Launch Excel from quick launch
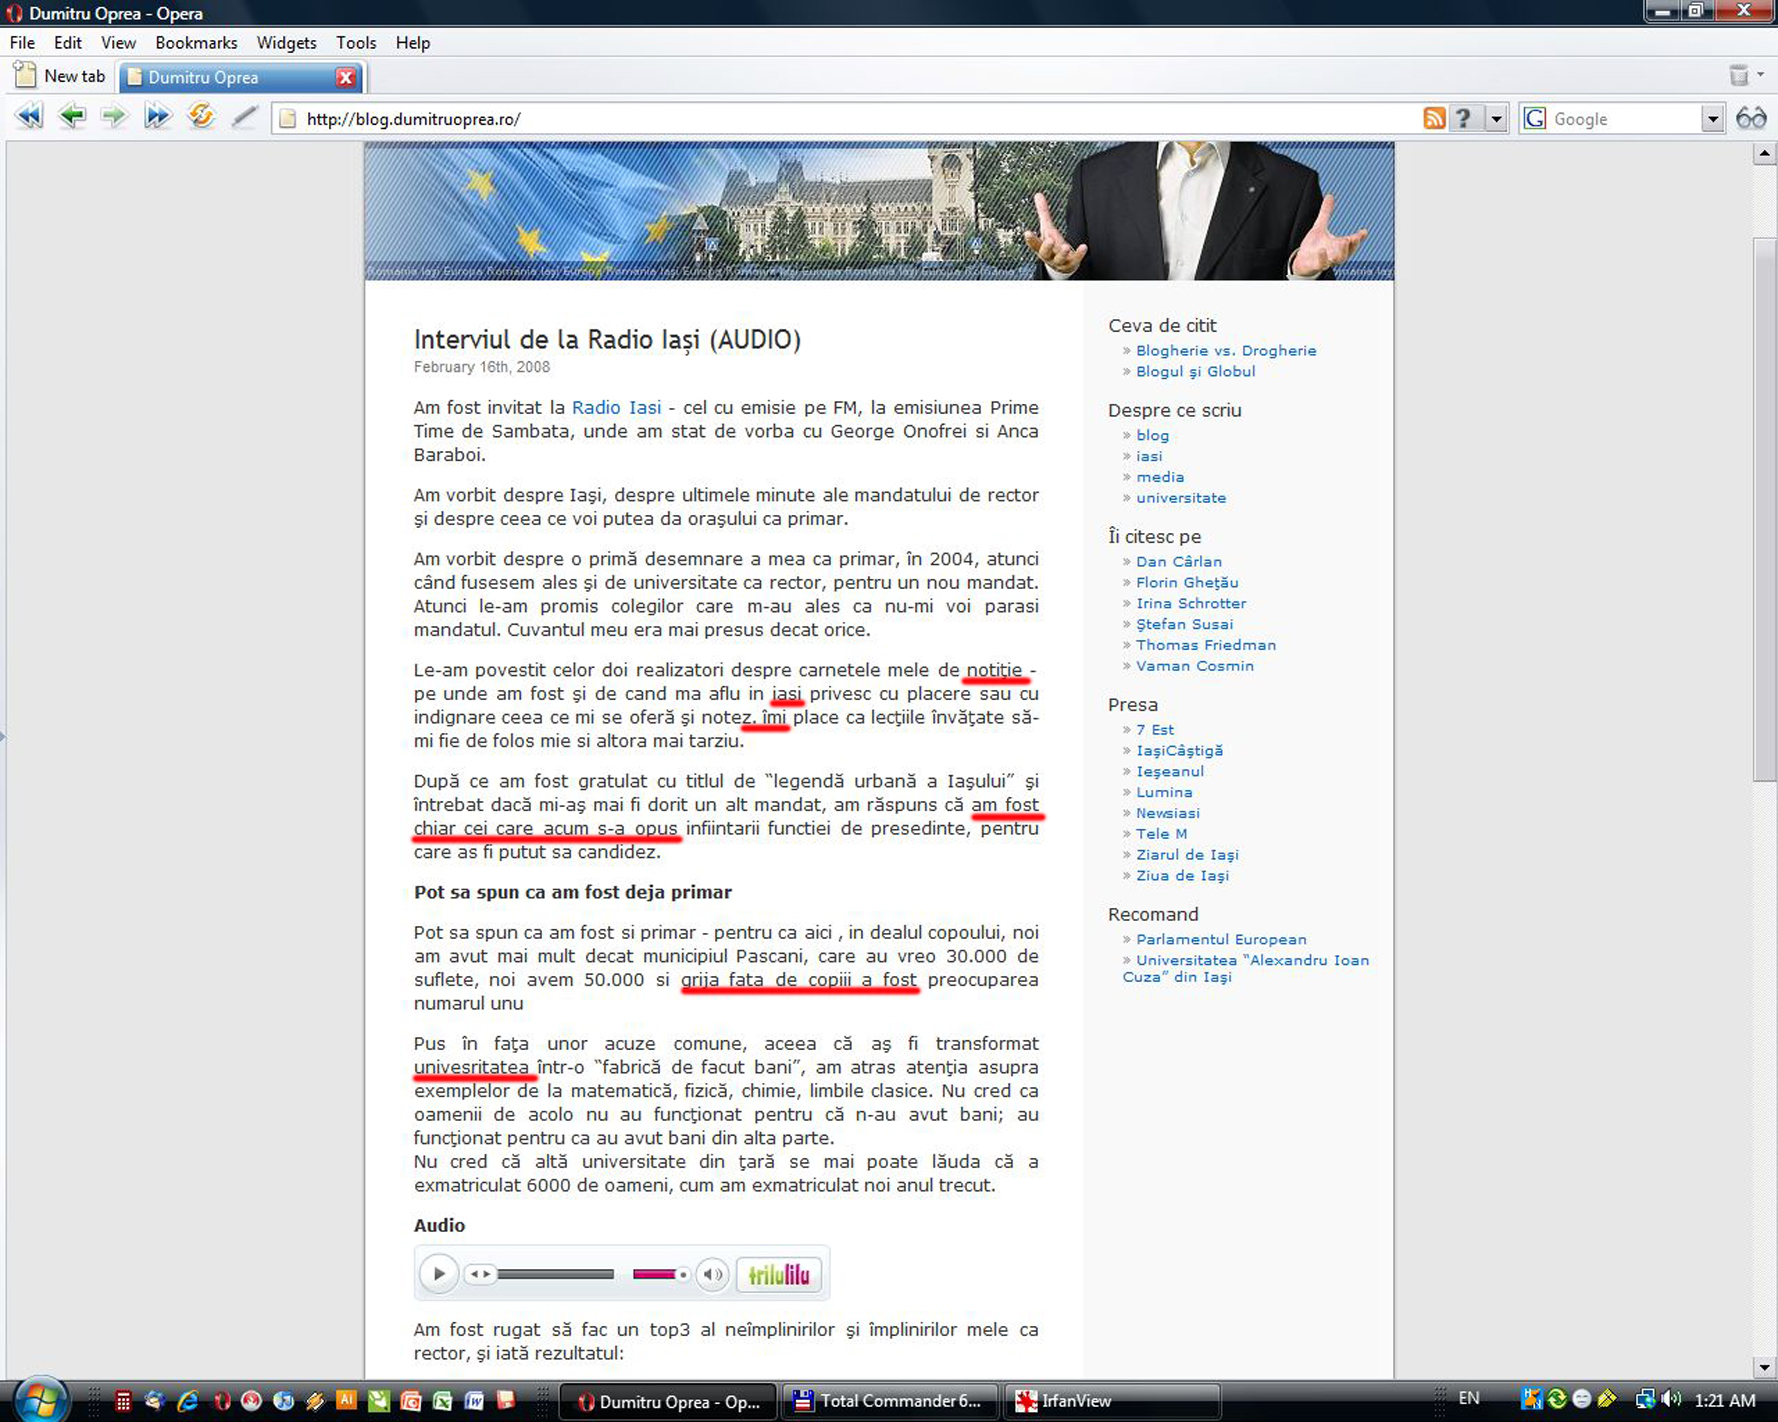Viewport: 1778px width, 1422px height. pyautogui.click(x=442, y=1401)
